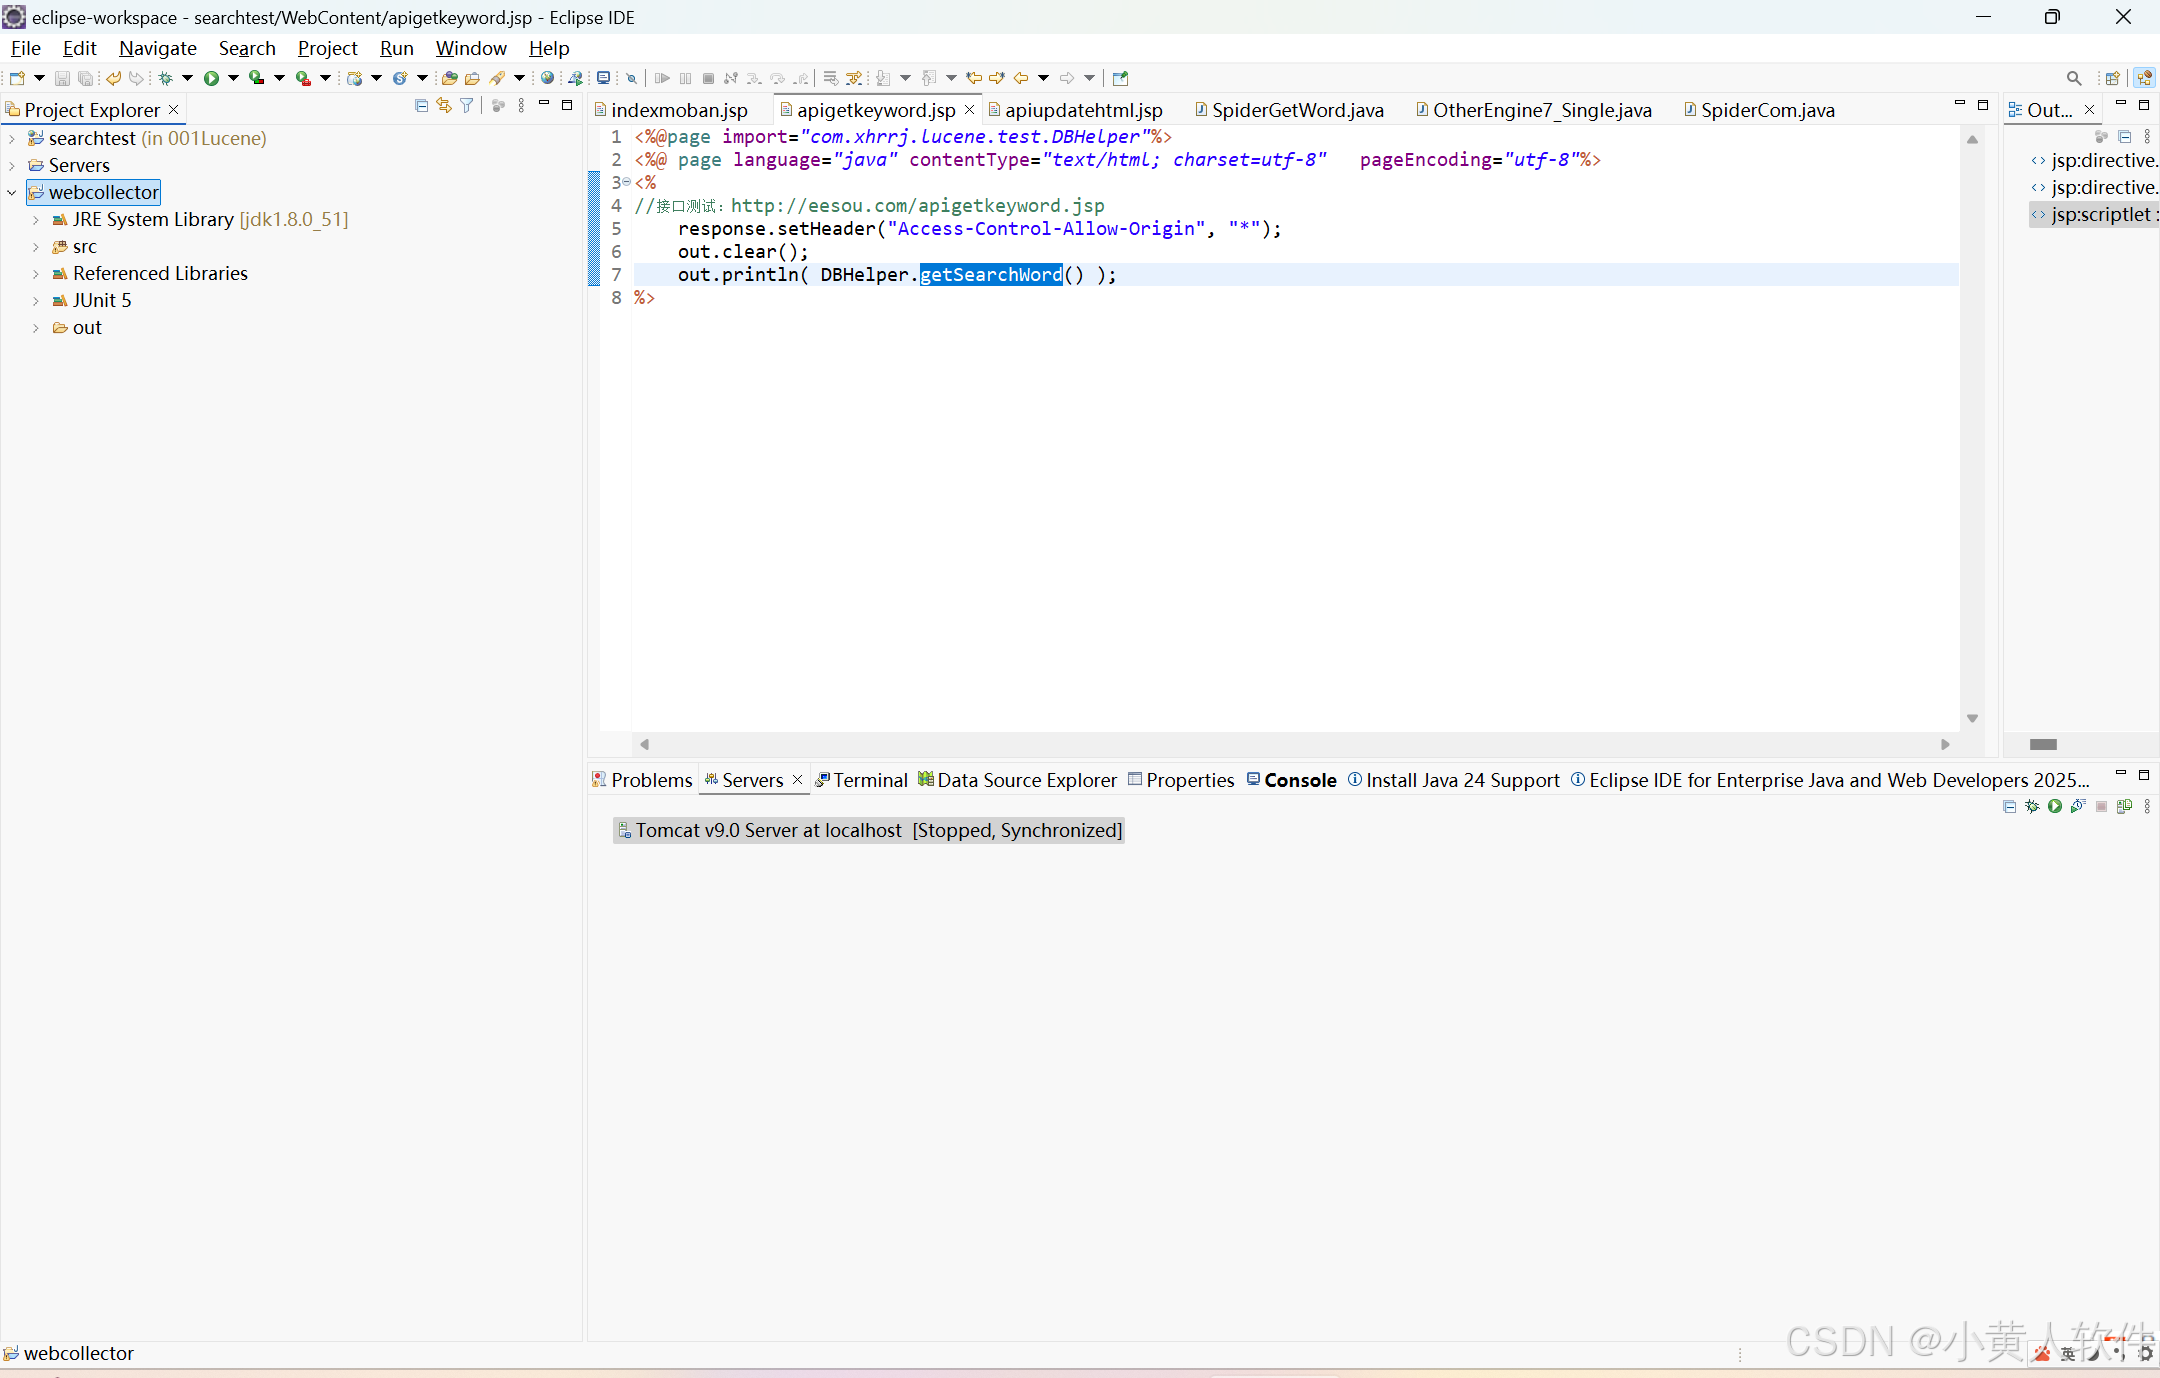Click the editor horizontal scrollbar right arrow
The image size is (2160, 1378).
1945,744
